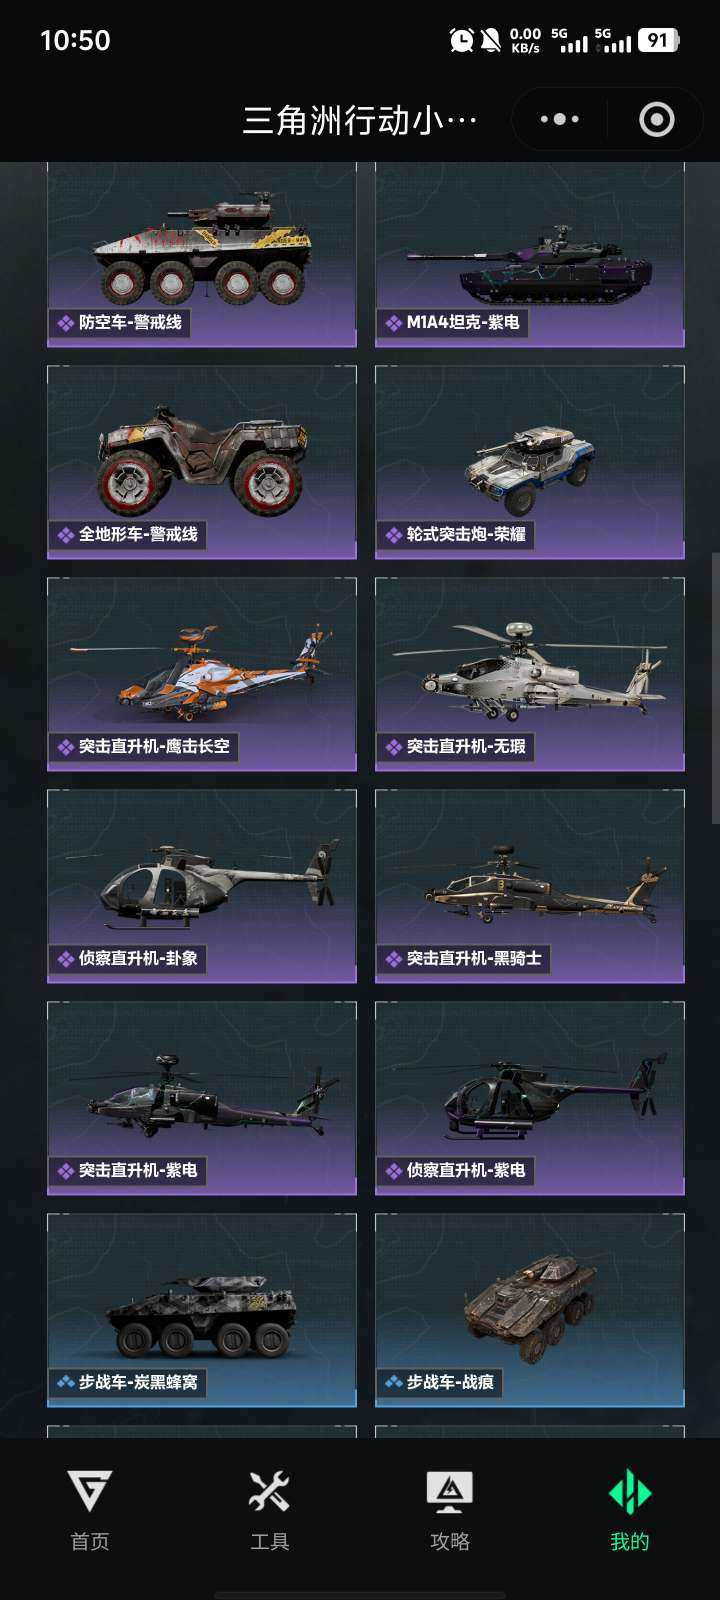Open the 步战车-战痕 IFV card

530,1310
